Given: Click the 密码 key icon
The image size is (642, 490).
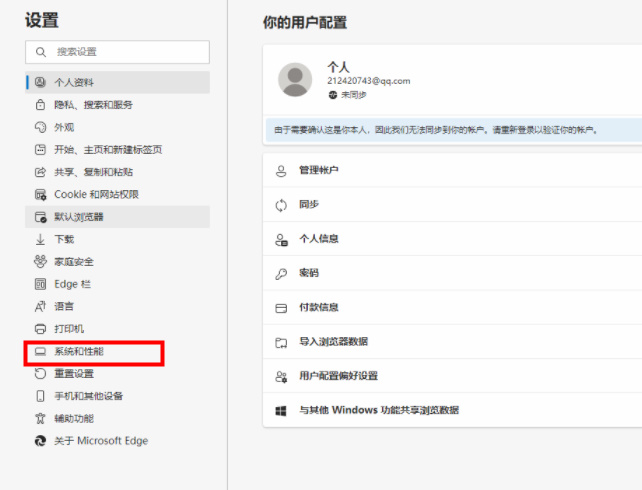Looking at the screenshot, I should (281, 274).
